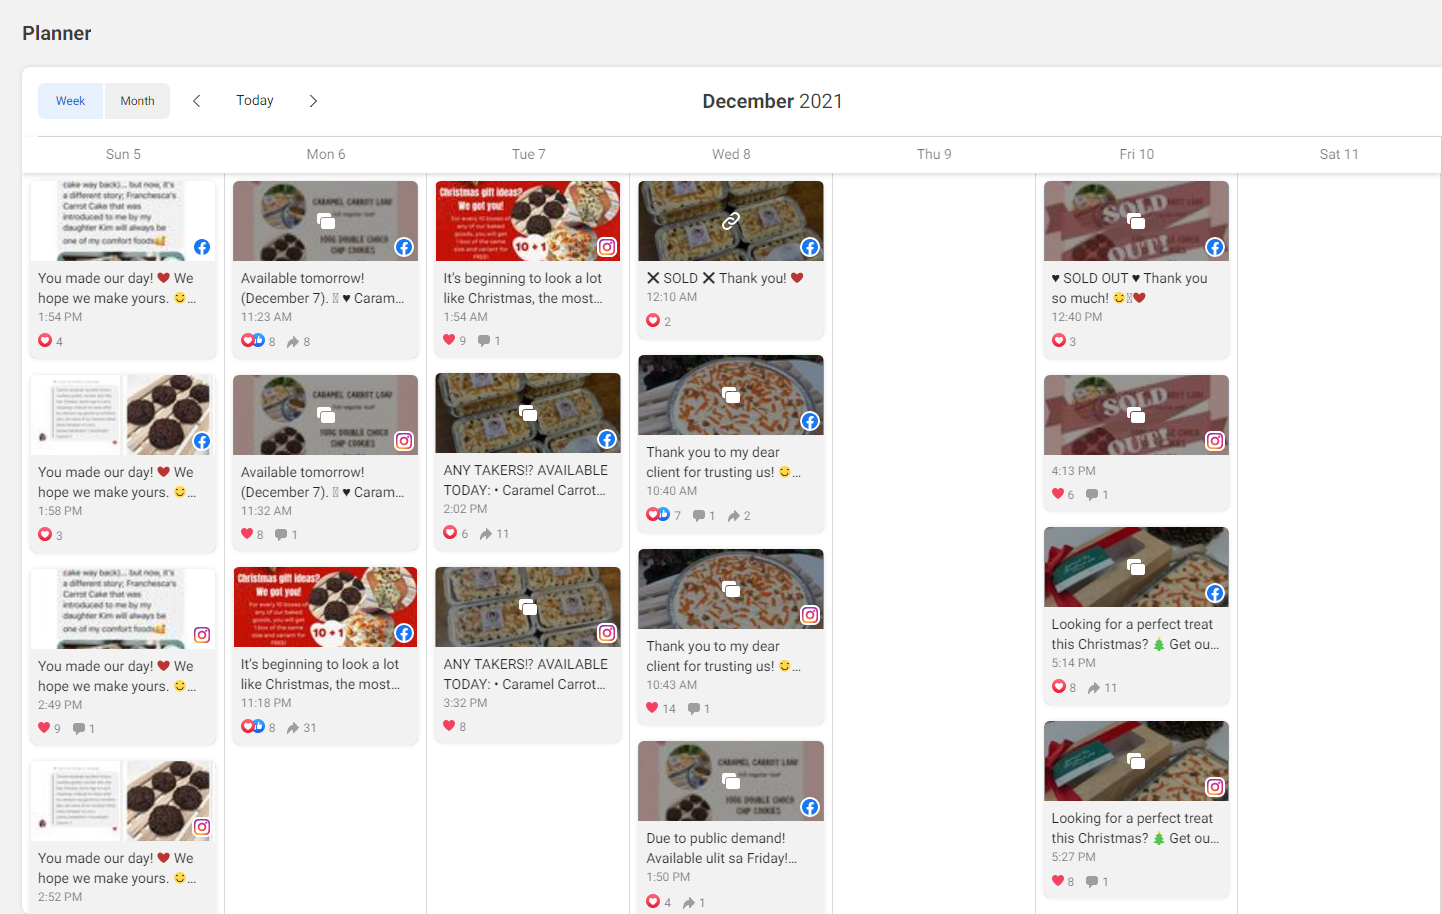Click the Facebook badge on Sunday's 1:54 PM post

click(202, 247)
